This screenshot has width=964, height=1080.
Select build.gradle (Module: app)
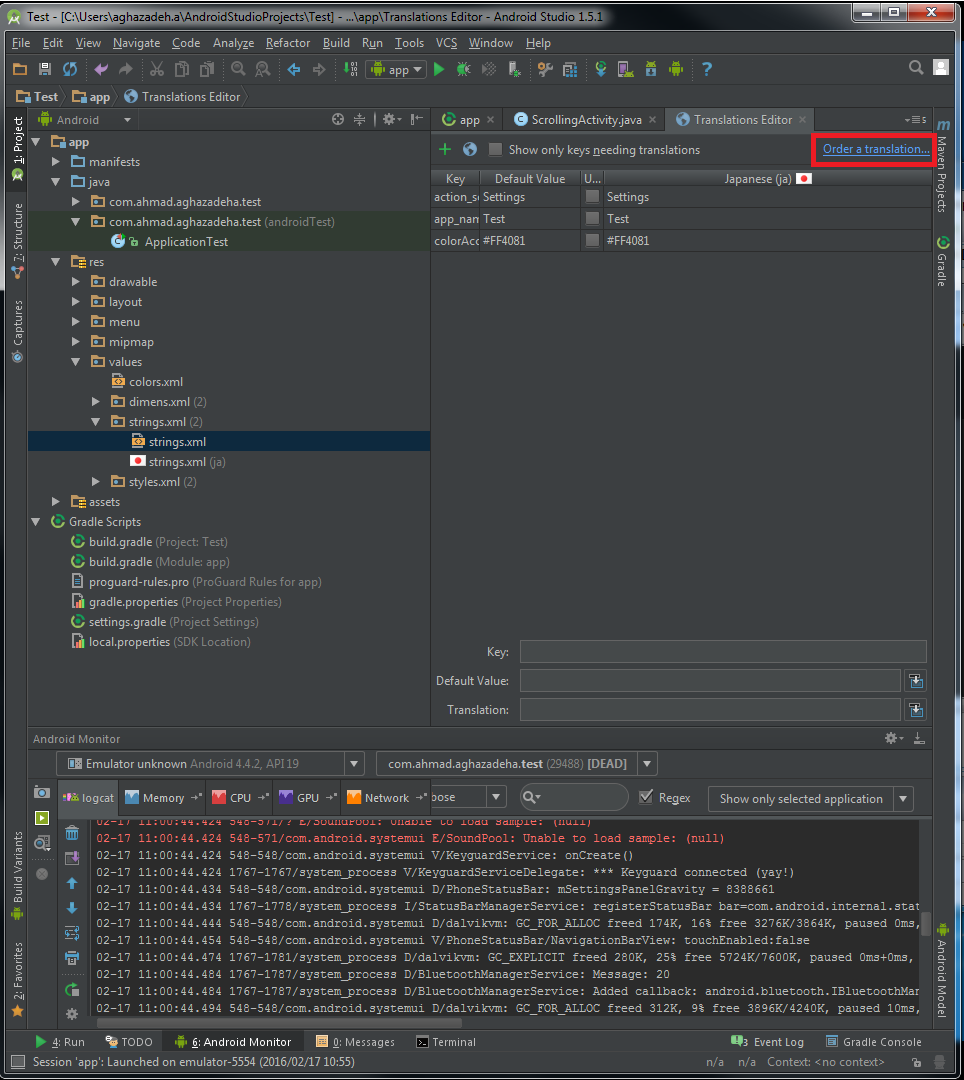coord(150,562)
